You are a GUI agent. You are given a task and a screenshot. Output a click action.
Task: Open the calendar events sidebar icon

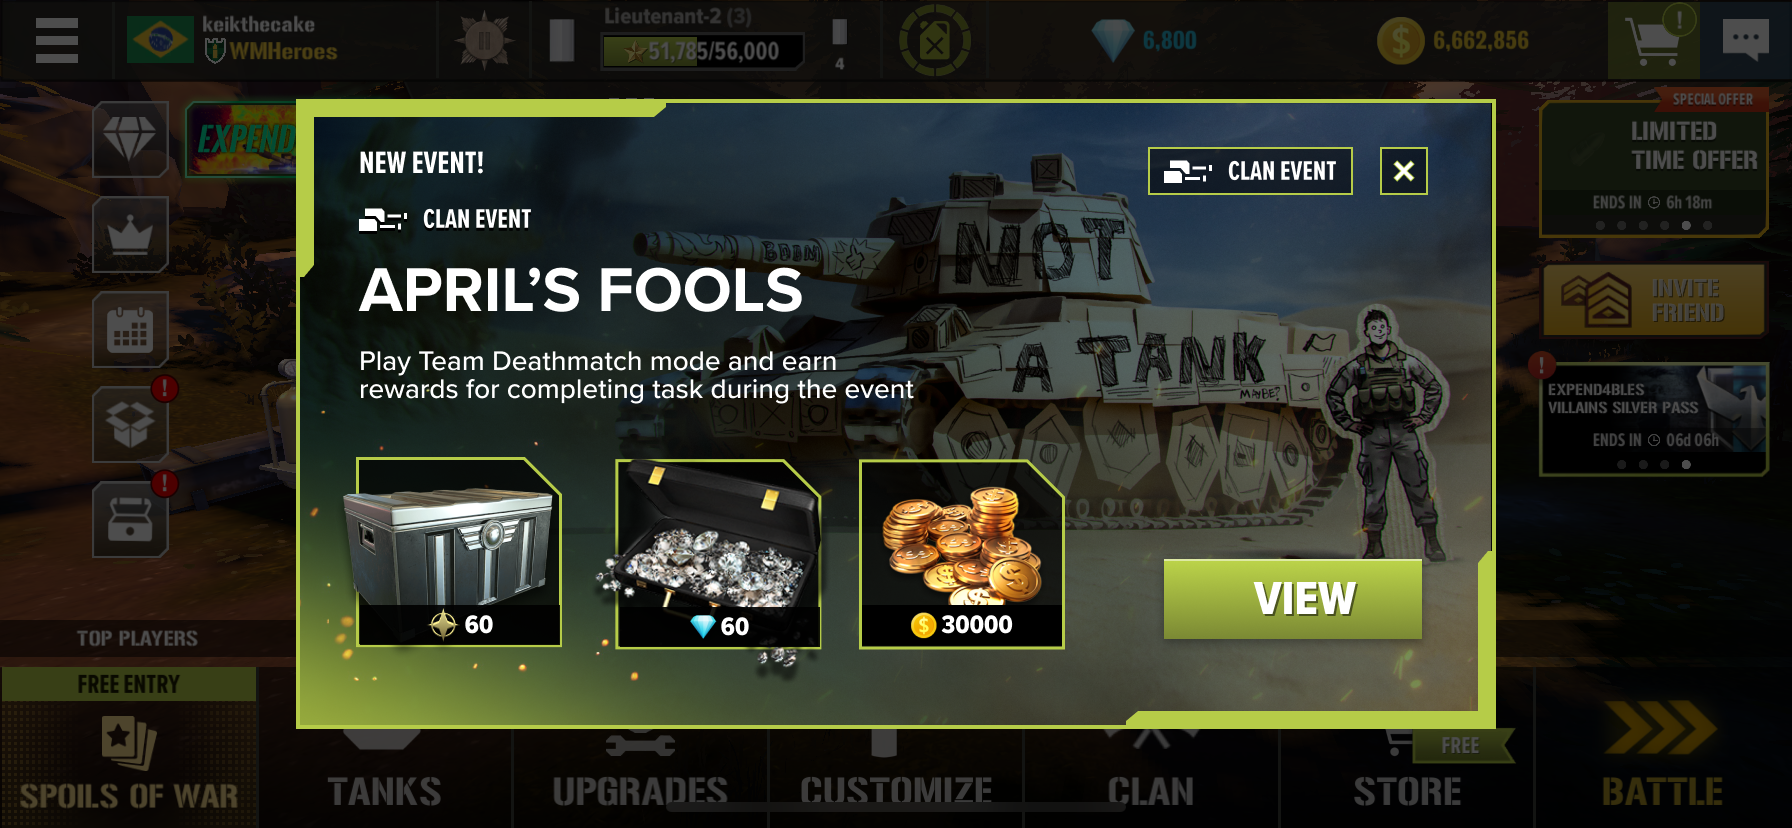point(130,330)
